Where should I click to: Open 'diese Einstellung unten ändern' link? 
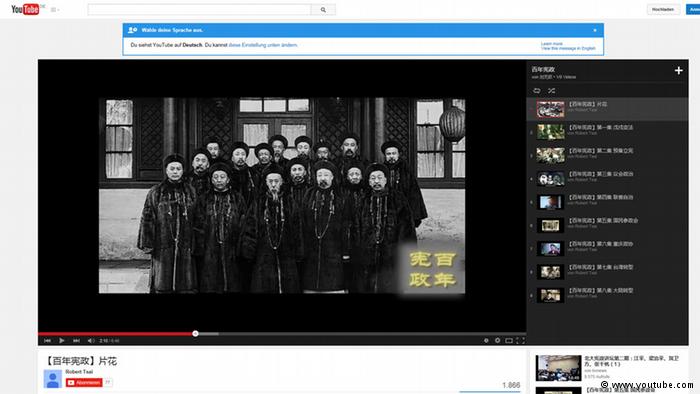tap(263, 45)
